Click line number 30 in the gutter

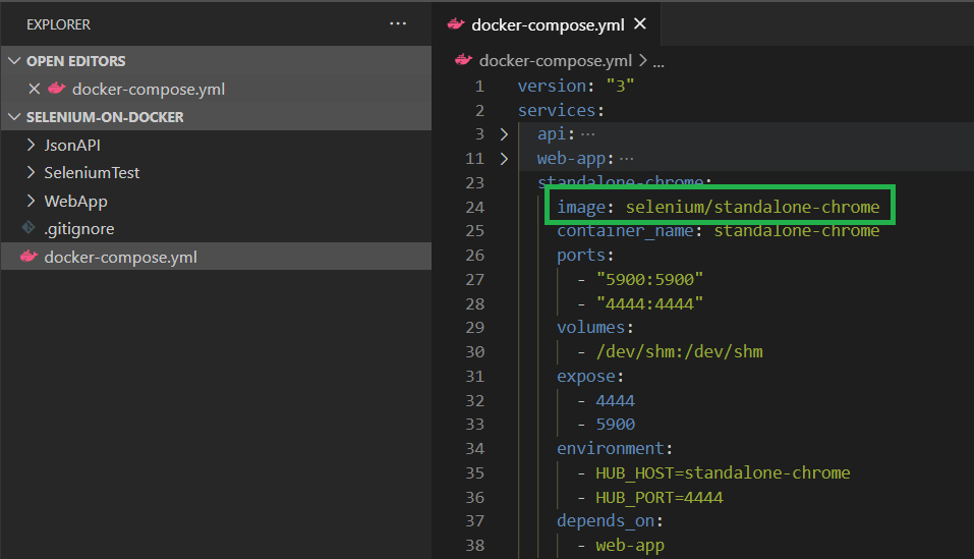(474, 352)
